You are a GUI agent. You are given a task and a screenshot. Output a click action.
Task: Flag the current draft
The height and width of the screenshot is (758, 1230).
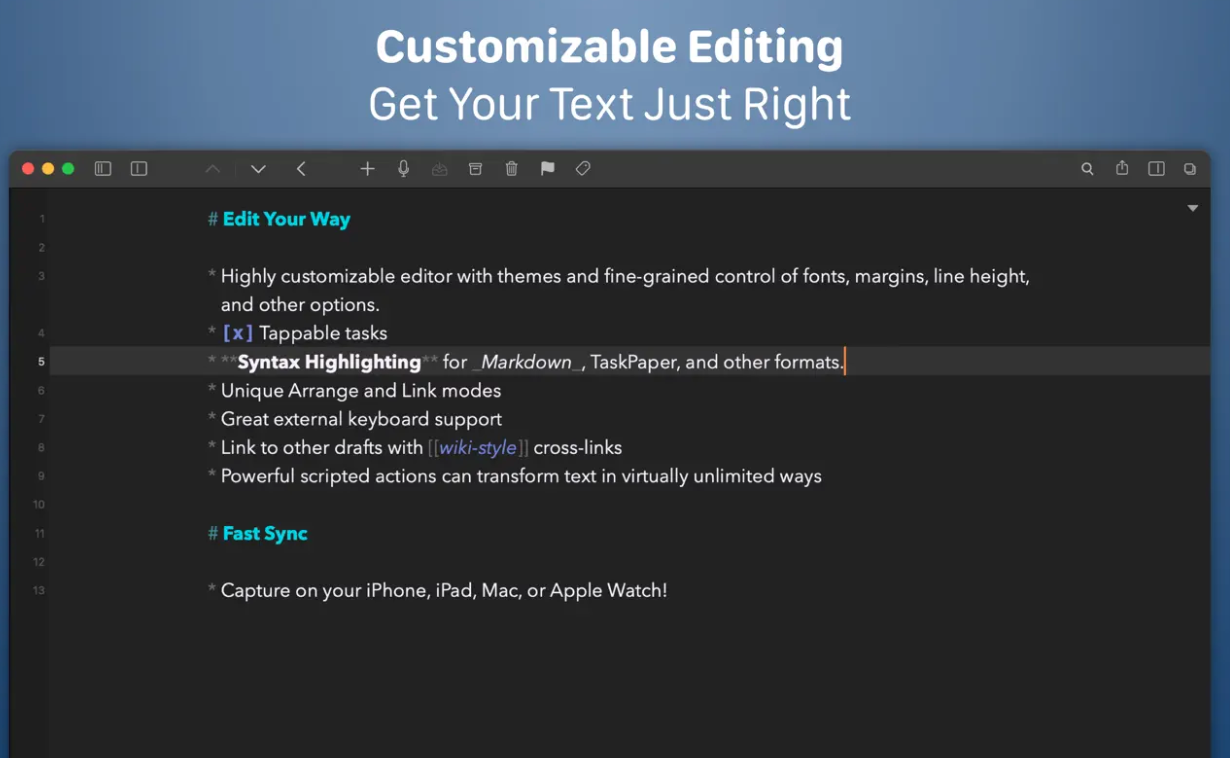547,169
